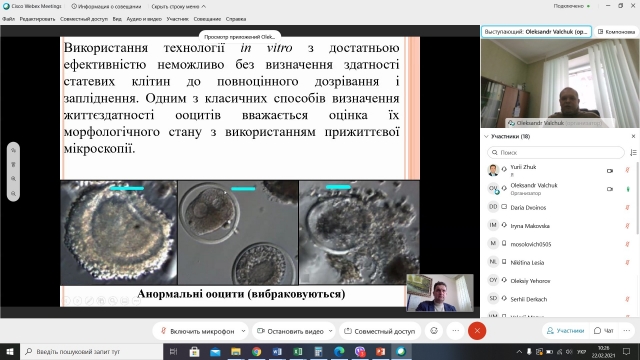The height and width of the screenshot is (360, 640).
Task: Open the Чат panel button
Action: click(x=604, y=331)
